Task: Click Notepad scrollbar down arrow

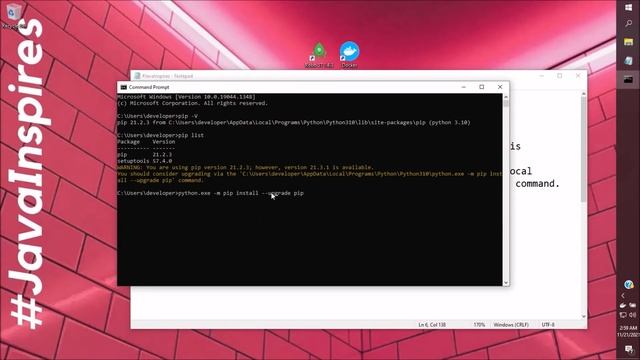Action: pos(583,316)
